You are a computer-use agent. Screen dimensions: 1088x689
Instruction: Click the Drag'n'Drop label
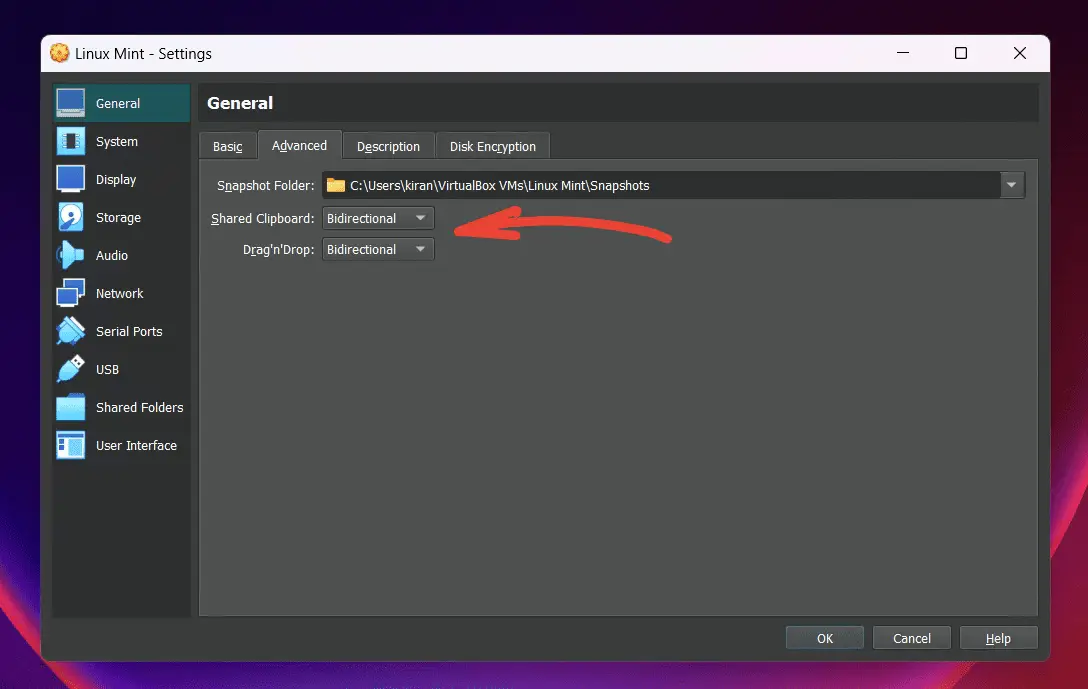tap(278, 250)
